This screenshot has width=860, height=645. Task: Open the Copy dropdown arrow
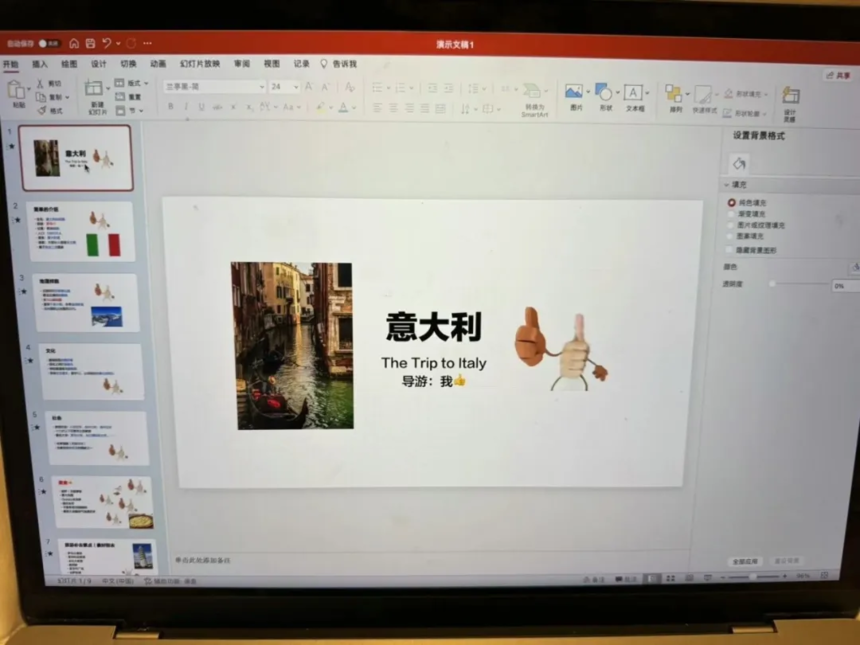tap(67, 97)
